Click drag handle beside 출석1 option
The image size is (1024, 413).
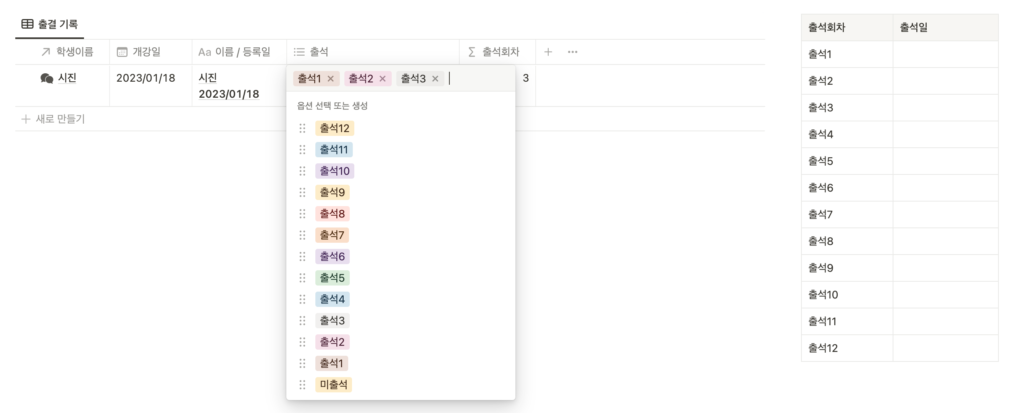(x=302, y=363)
